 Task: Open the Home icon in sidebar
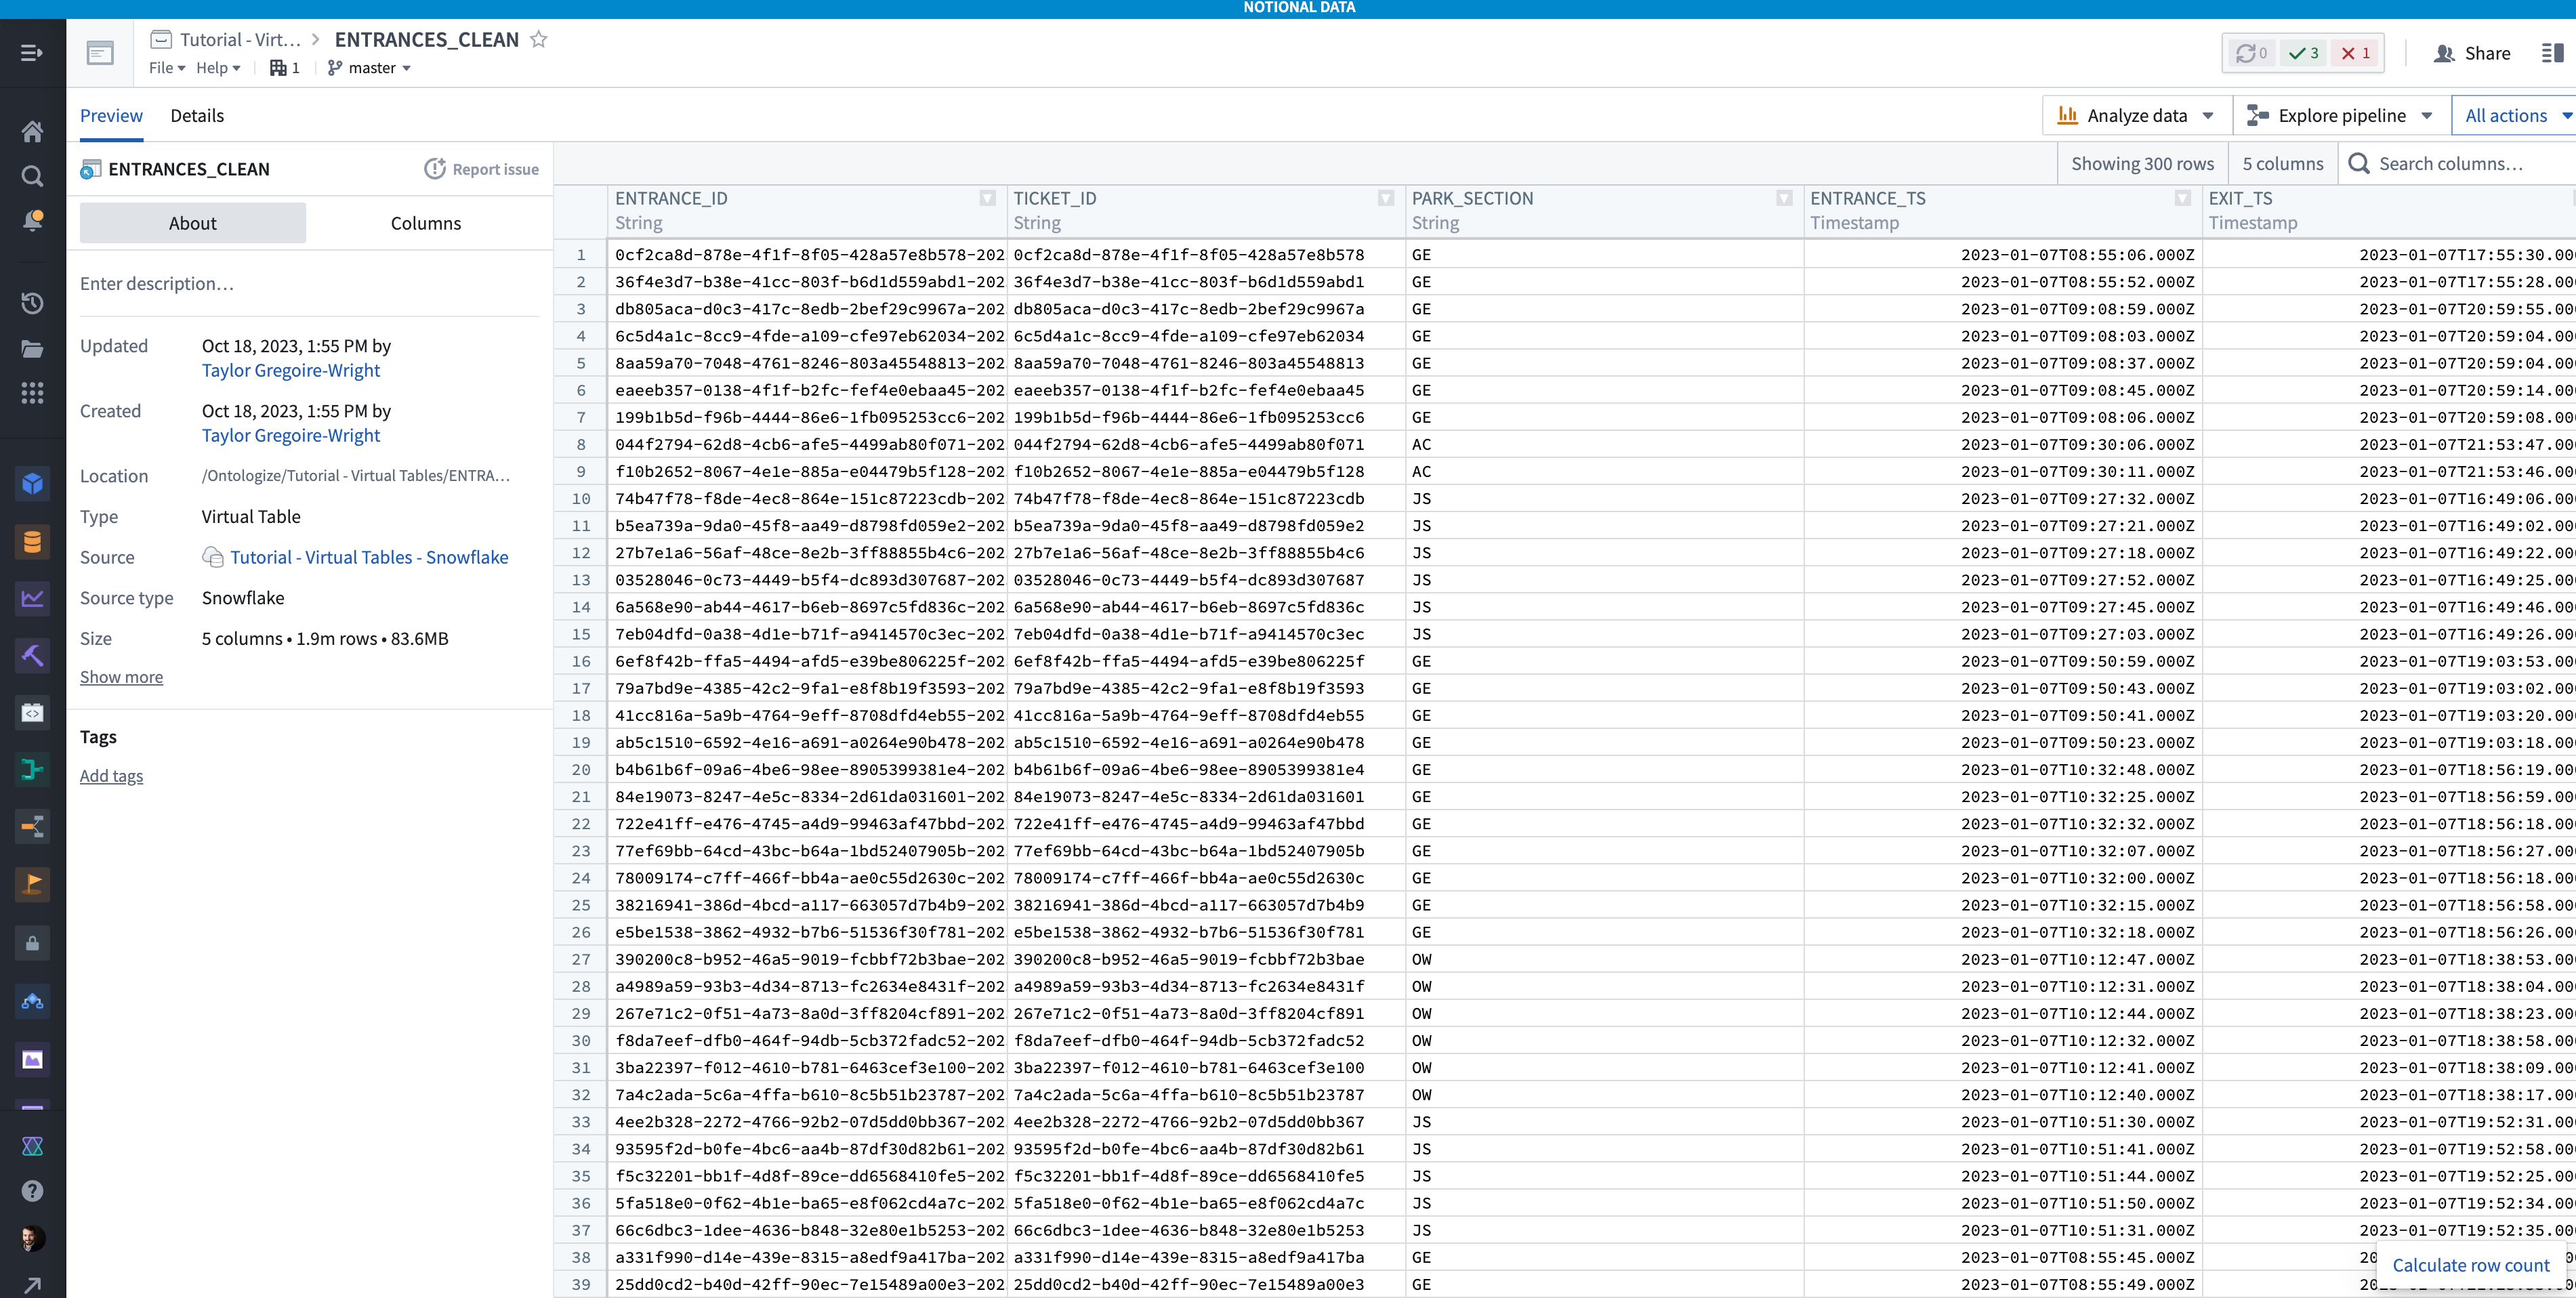point(33,131)
